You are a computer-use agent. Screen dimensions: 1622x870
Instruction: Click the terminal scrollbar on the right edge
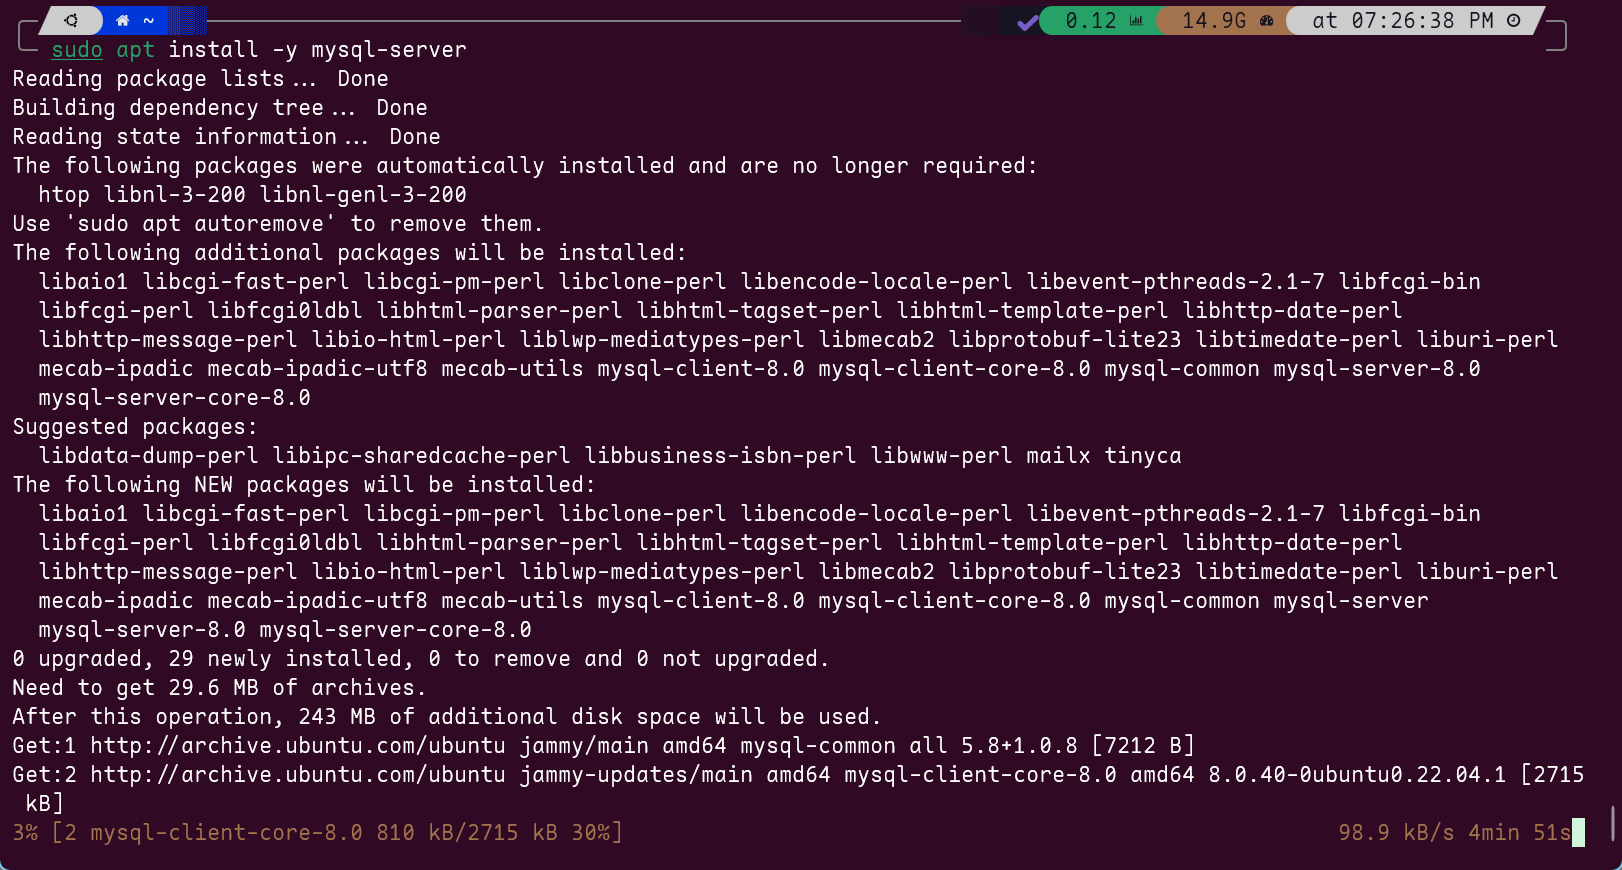pos(1612,824)
